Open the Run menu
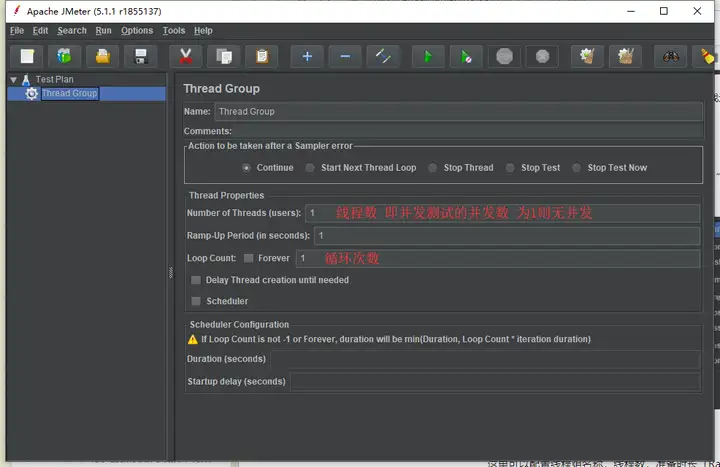 [103, 31]
